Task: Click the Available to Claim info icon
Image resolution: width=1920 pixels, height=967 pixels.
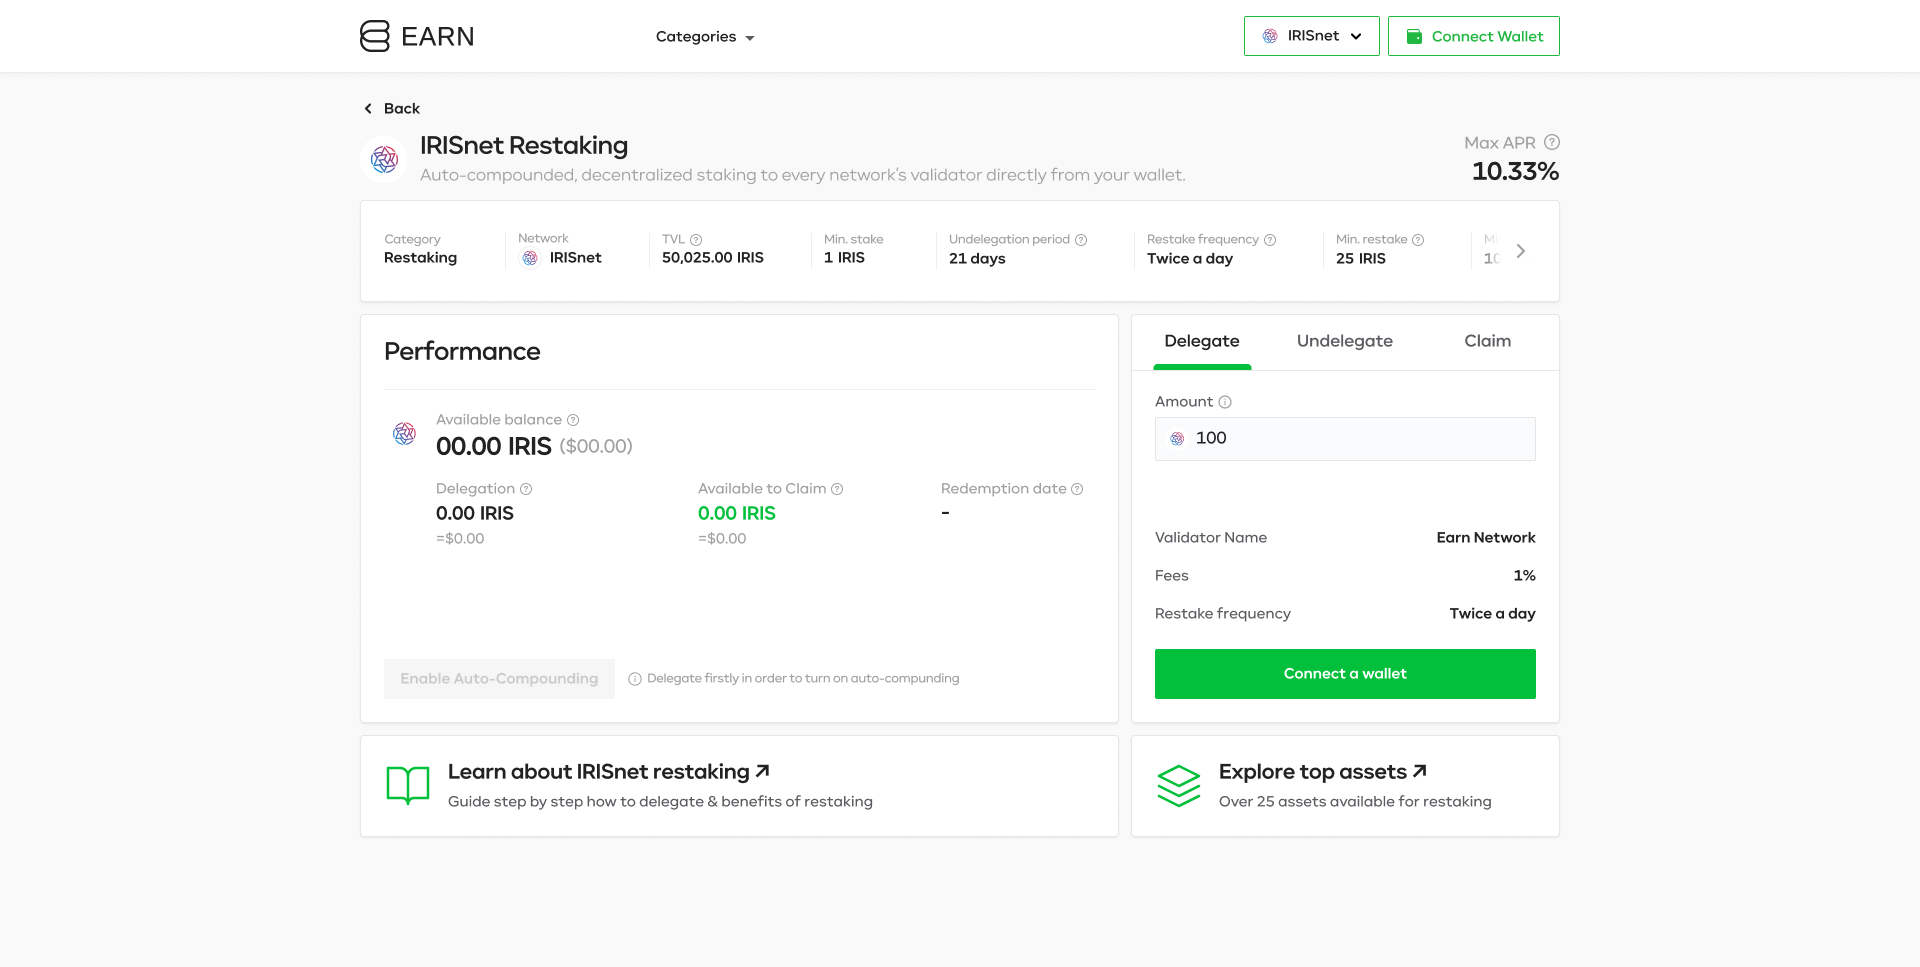Action: 837,489
